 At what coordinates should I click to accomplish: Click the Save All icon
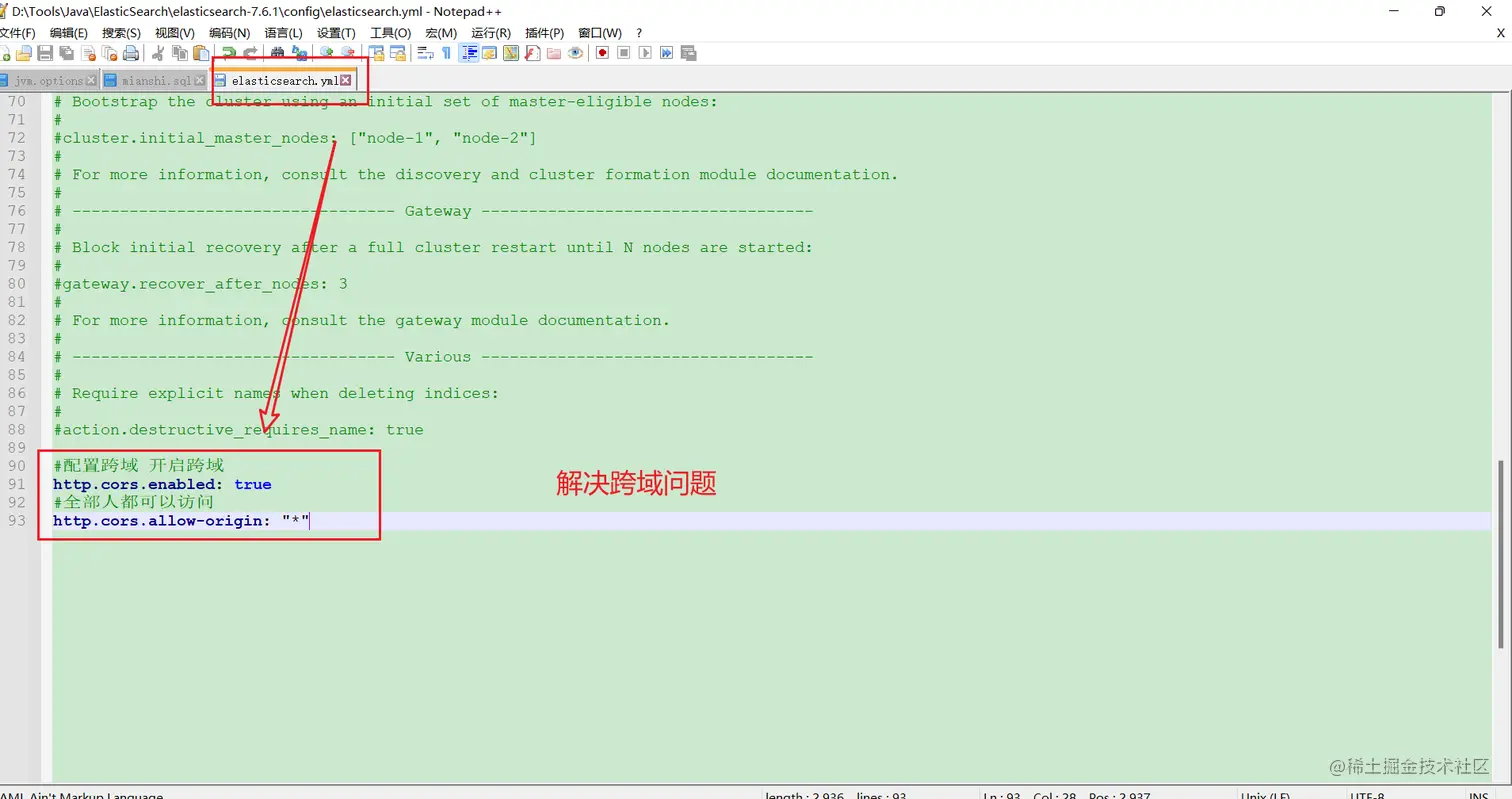(x=66, y=53)
